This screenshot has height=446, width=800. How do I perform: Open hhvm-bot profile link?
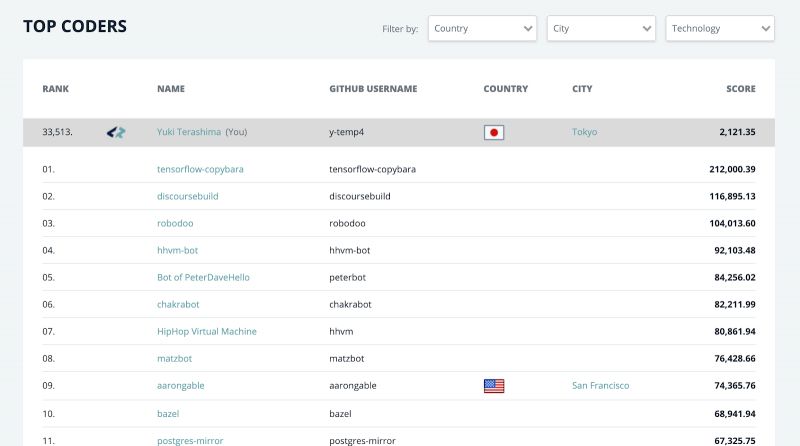point(177,251)
